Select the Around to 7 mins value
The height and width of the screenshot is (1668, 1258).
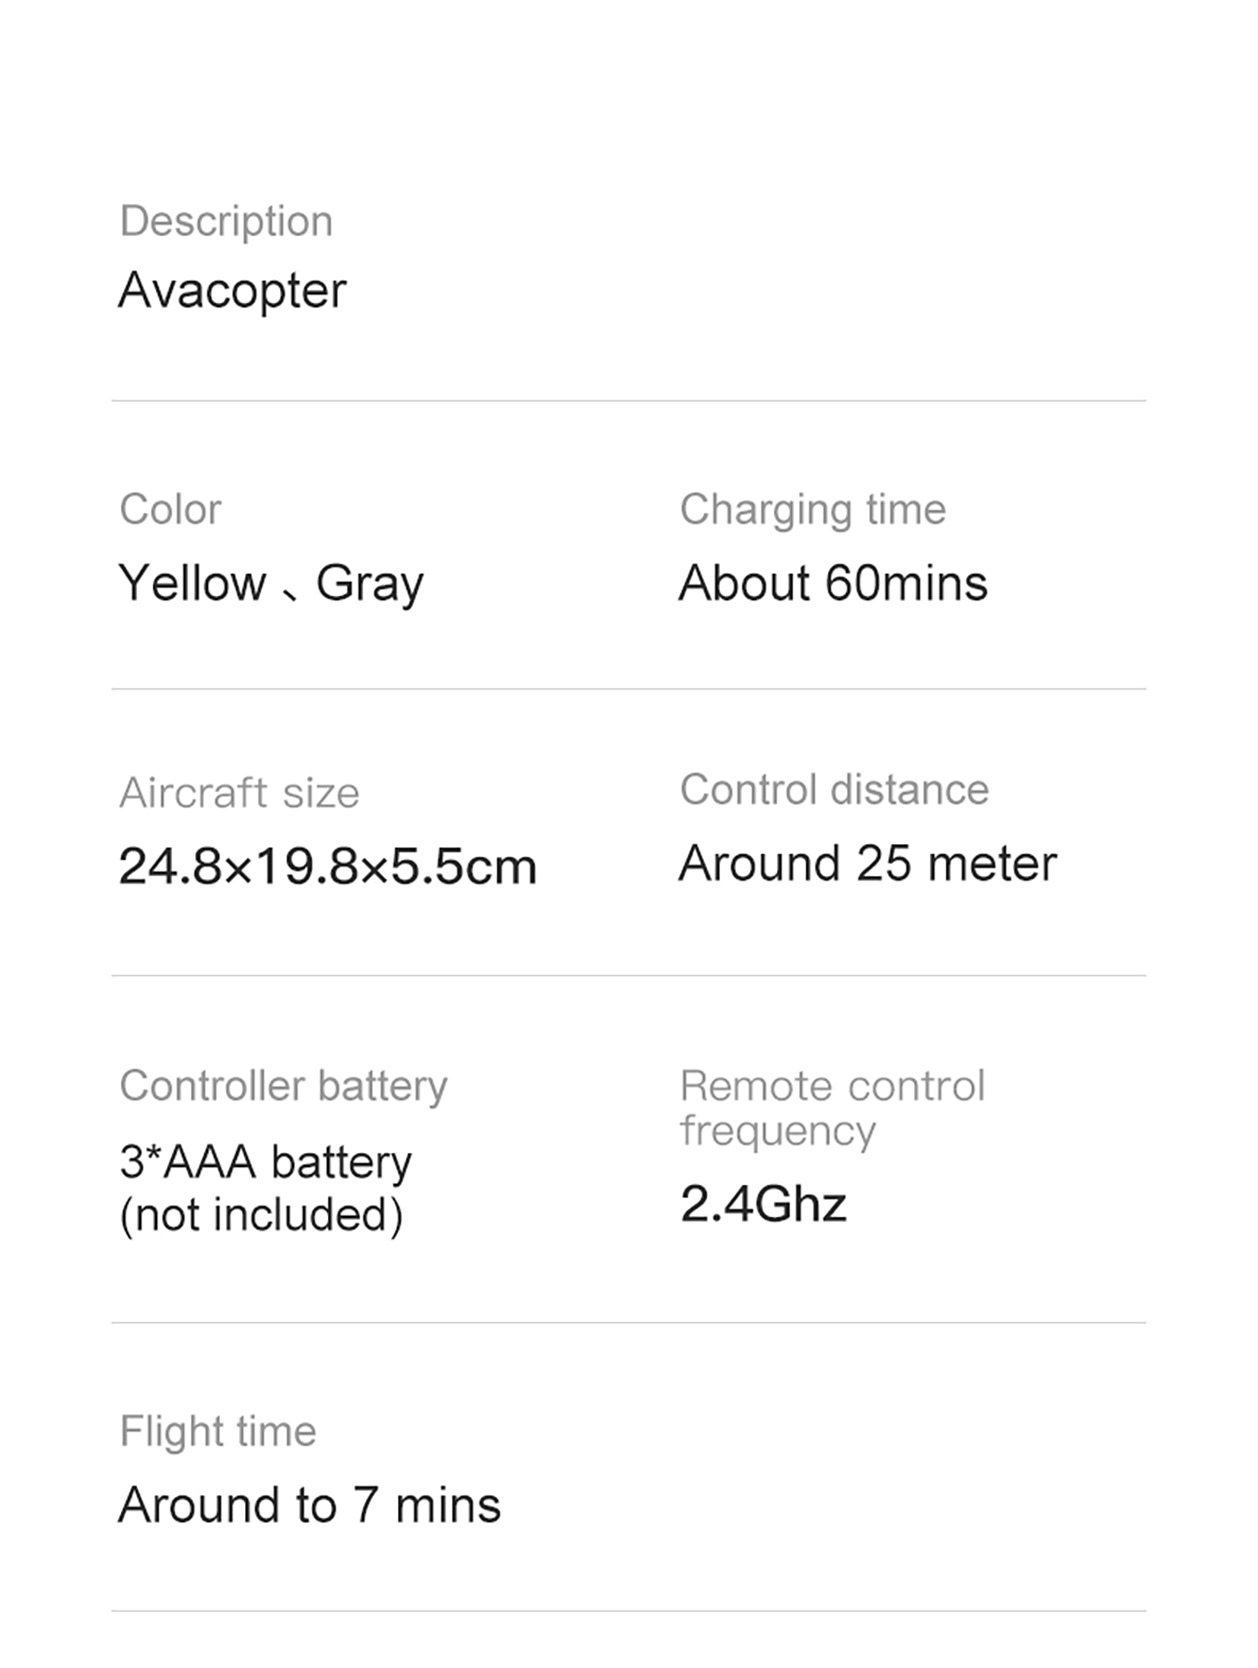pos(309,1506)
